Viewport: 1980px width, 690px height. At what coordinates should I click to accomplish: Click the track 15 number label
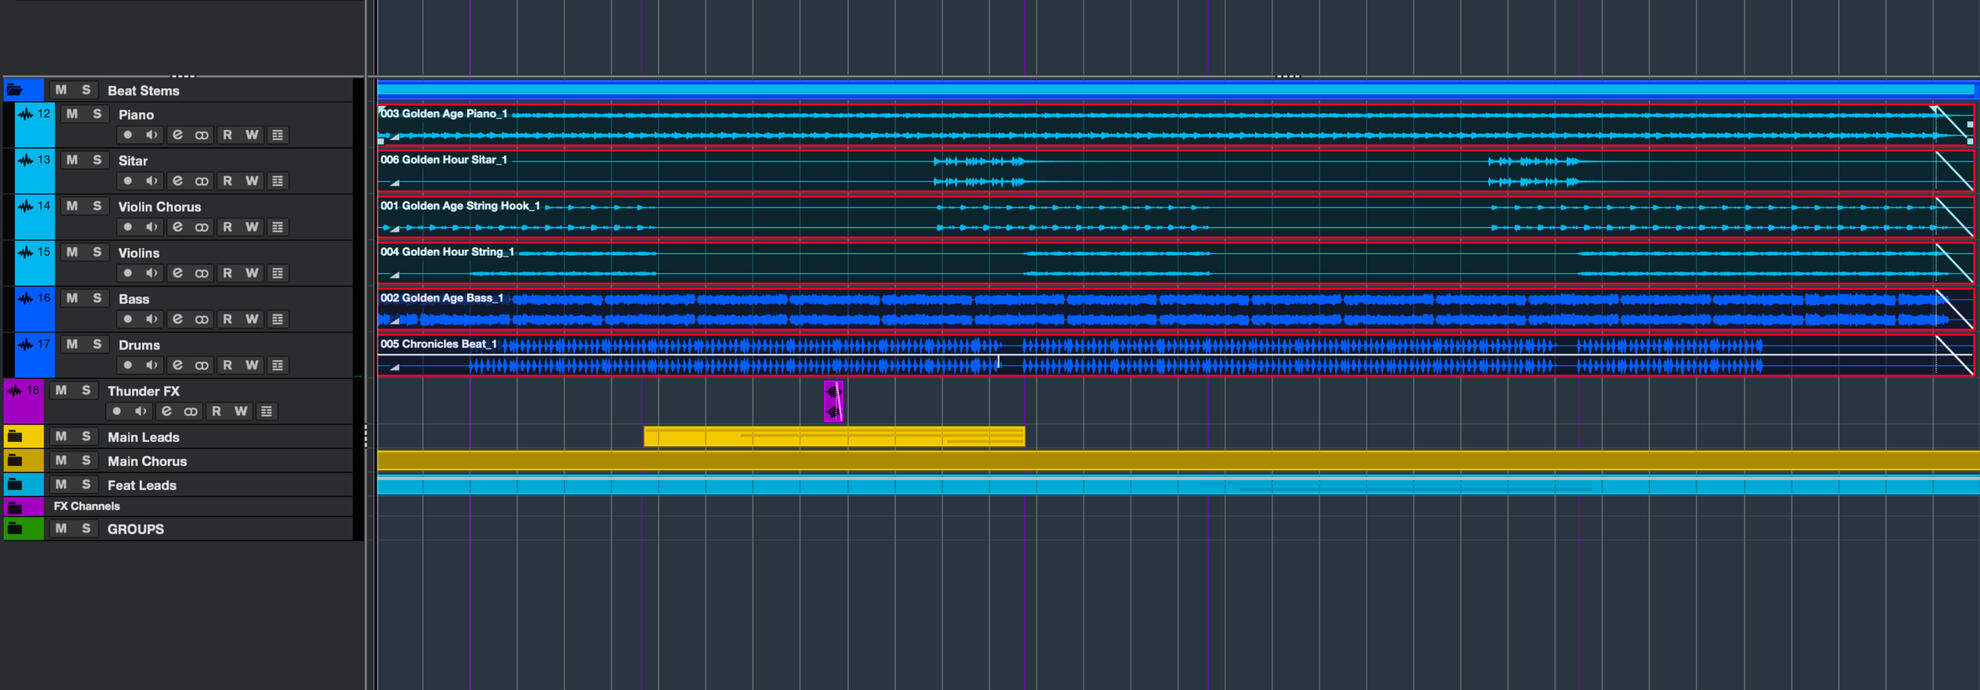pyautogui.click(x=44, y=252)
